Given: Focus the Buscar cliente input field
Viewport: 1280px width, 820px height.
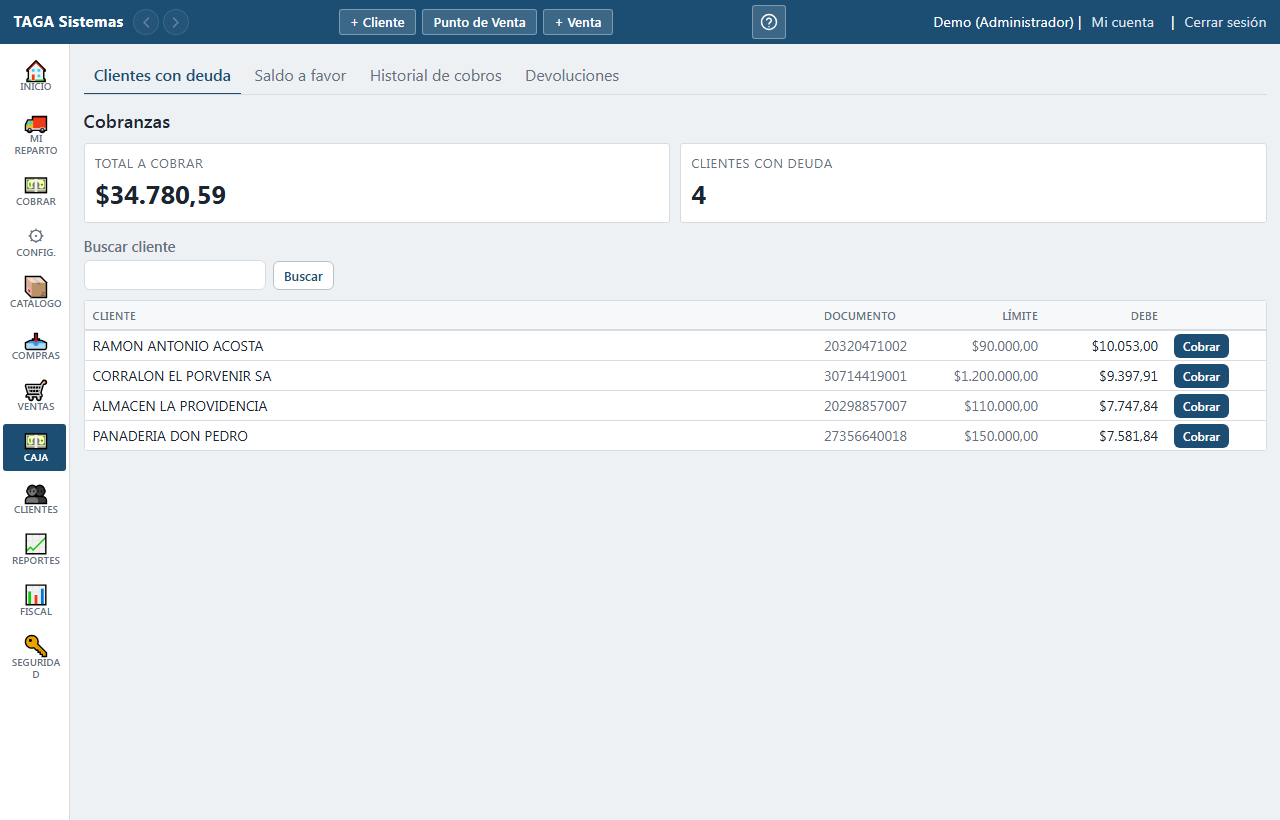Looking at the screenshot, I should point(175,275).
